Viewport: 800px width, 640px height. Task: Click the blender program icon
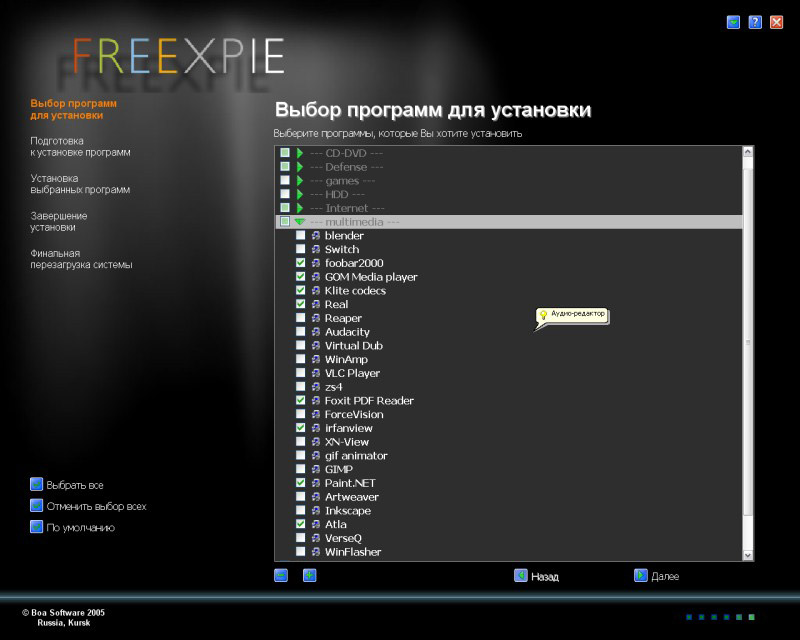coord(316,235)
